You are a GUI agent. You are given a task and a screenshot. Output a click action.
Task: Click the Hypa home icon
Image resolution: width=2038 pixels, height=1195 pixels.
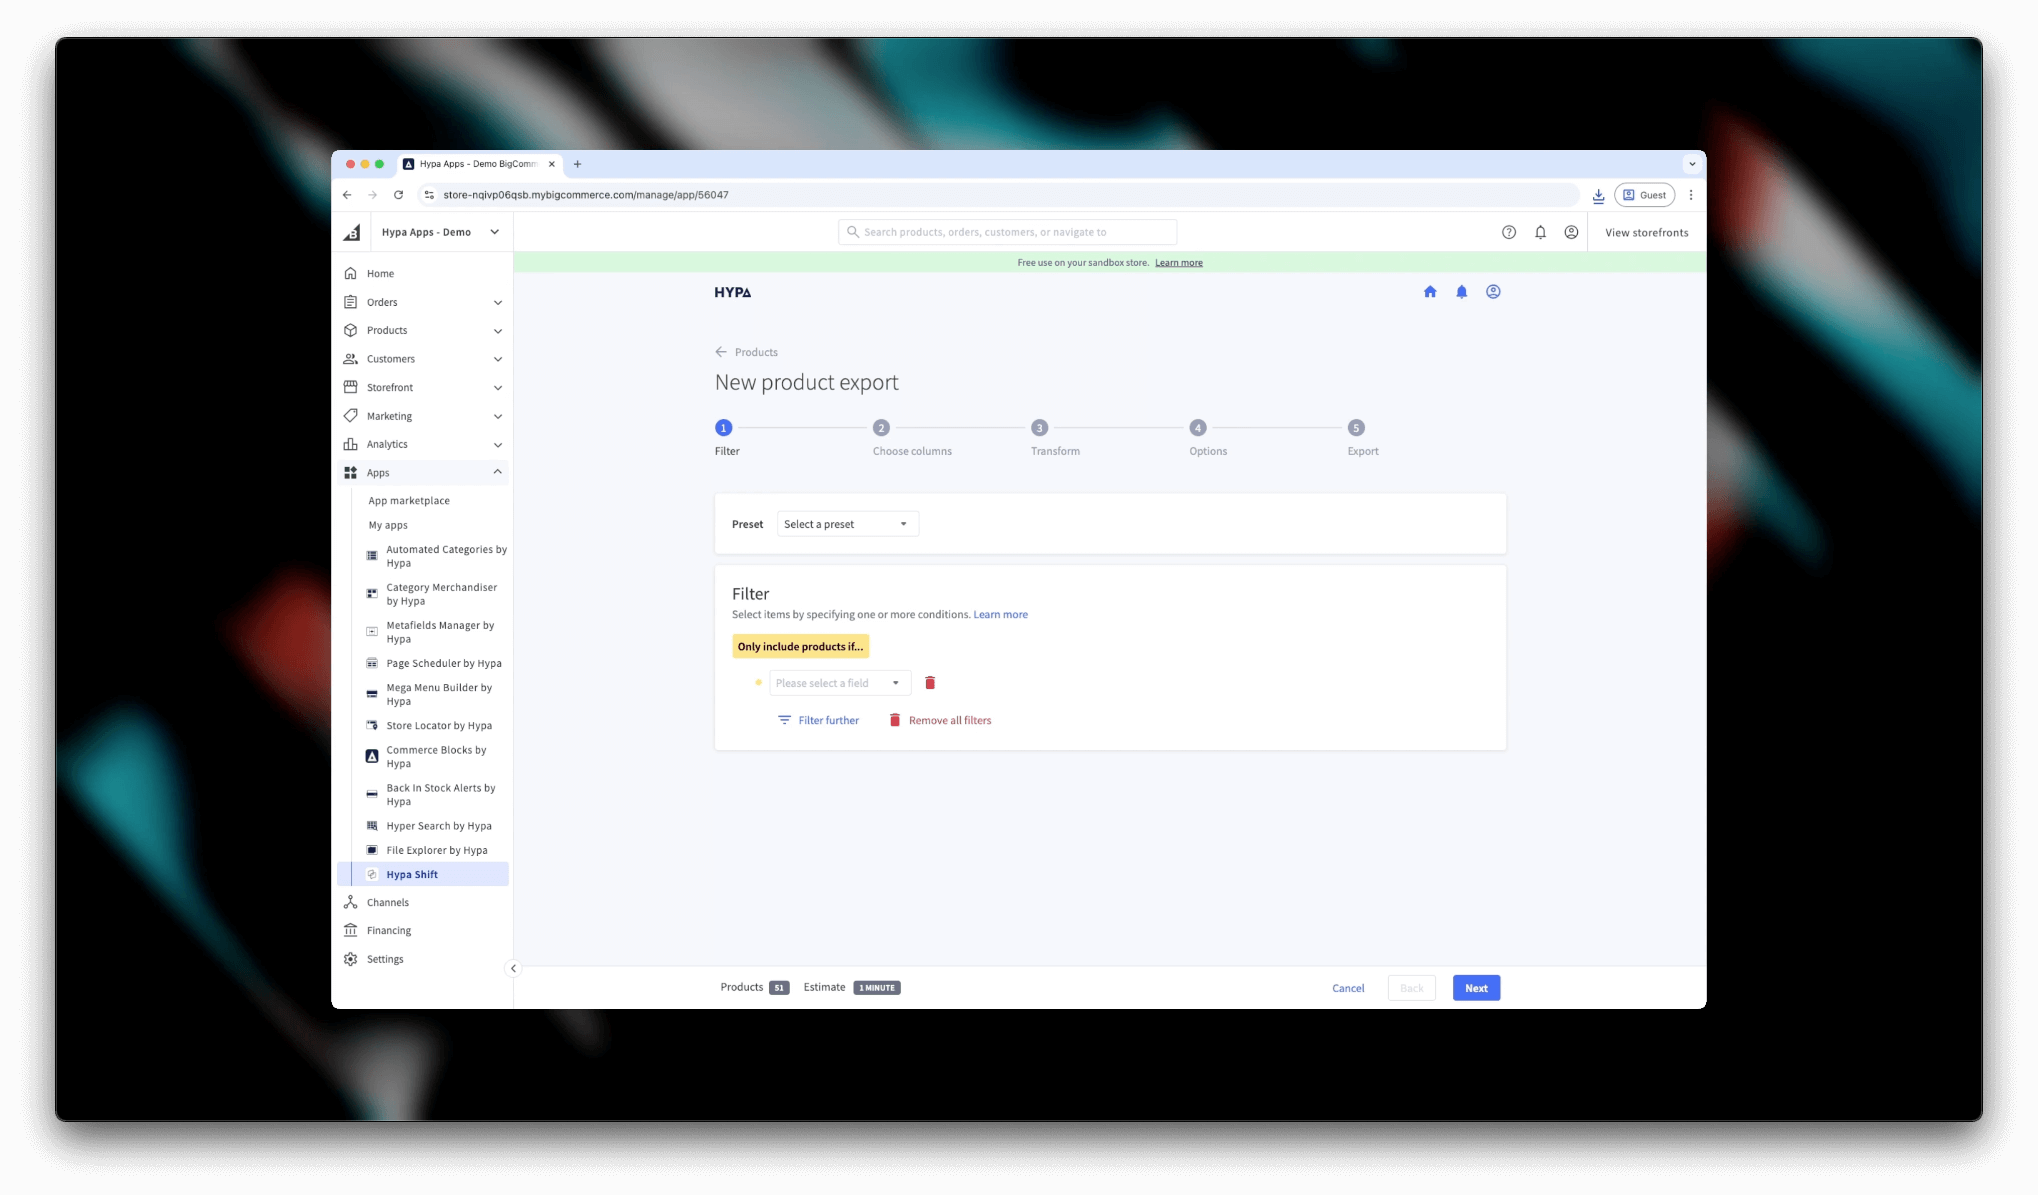coord(1430,292)
